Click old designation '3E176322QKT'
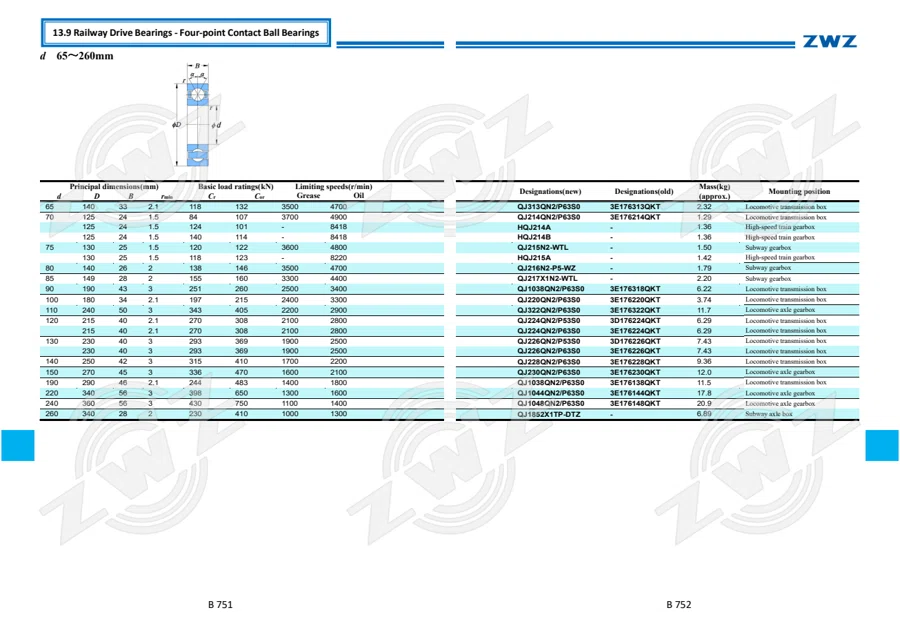This screenshot has height=637, width=900. tap(635, 310)
